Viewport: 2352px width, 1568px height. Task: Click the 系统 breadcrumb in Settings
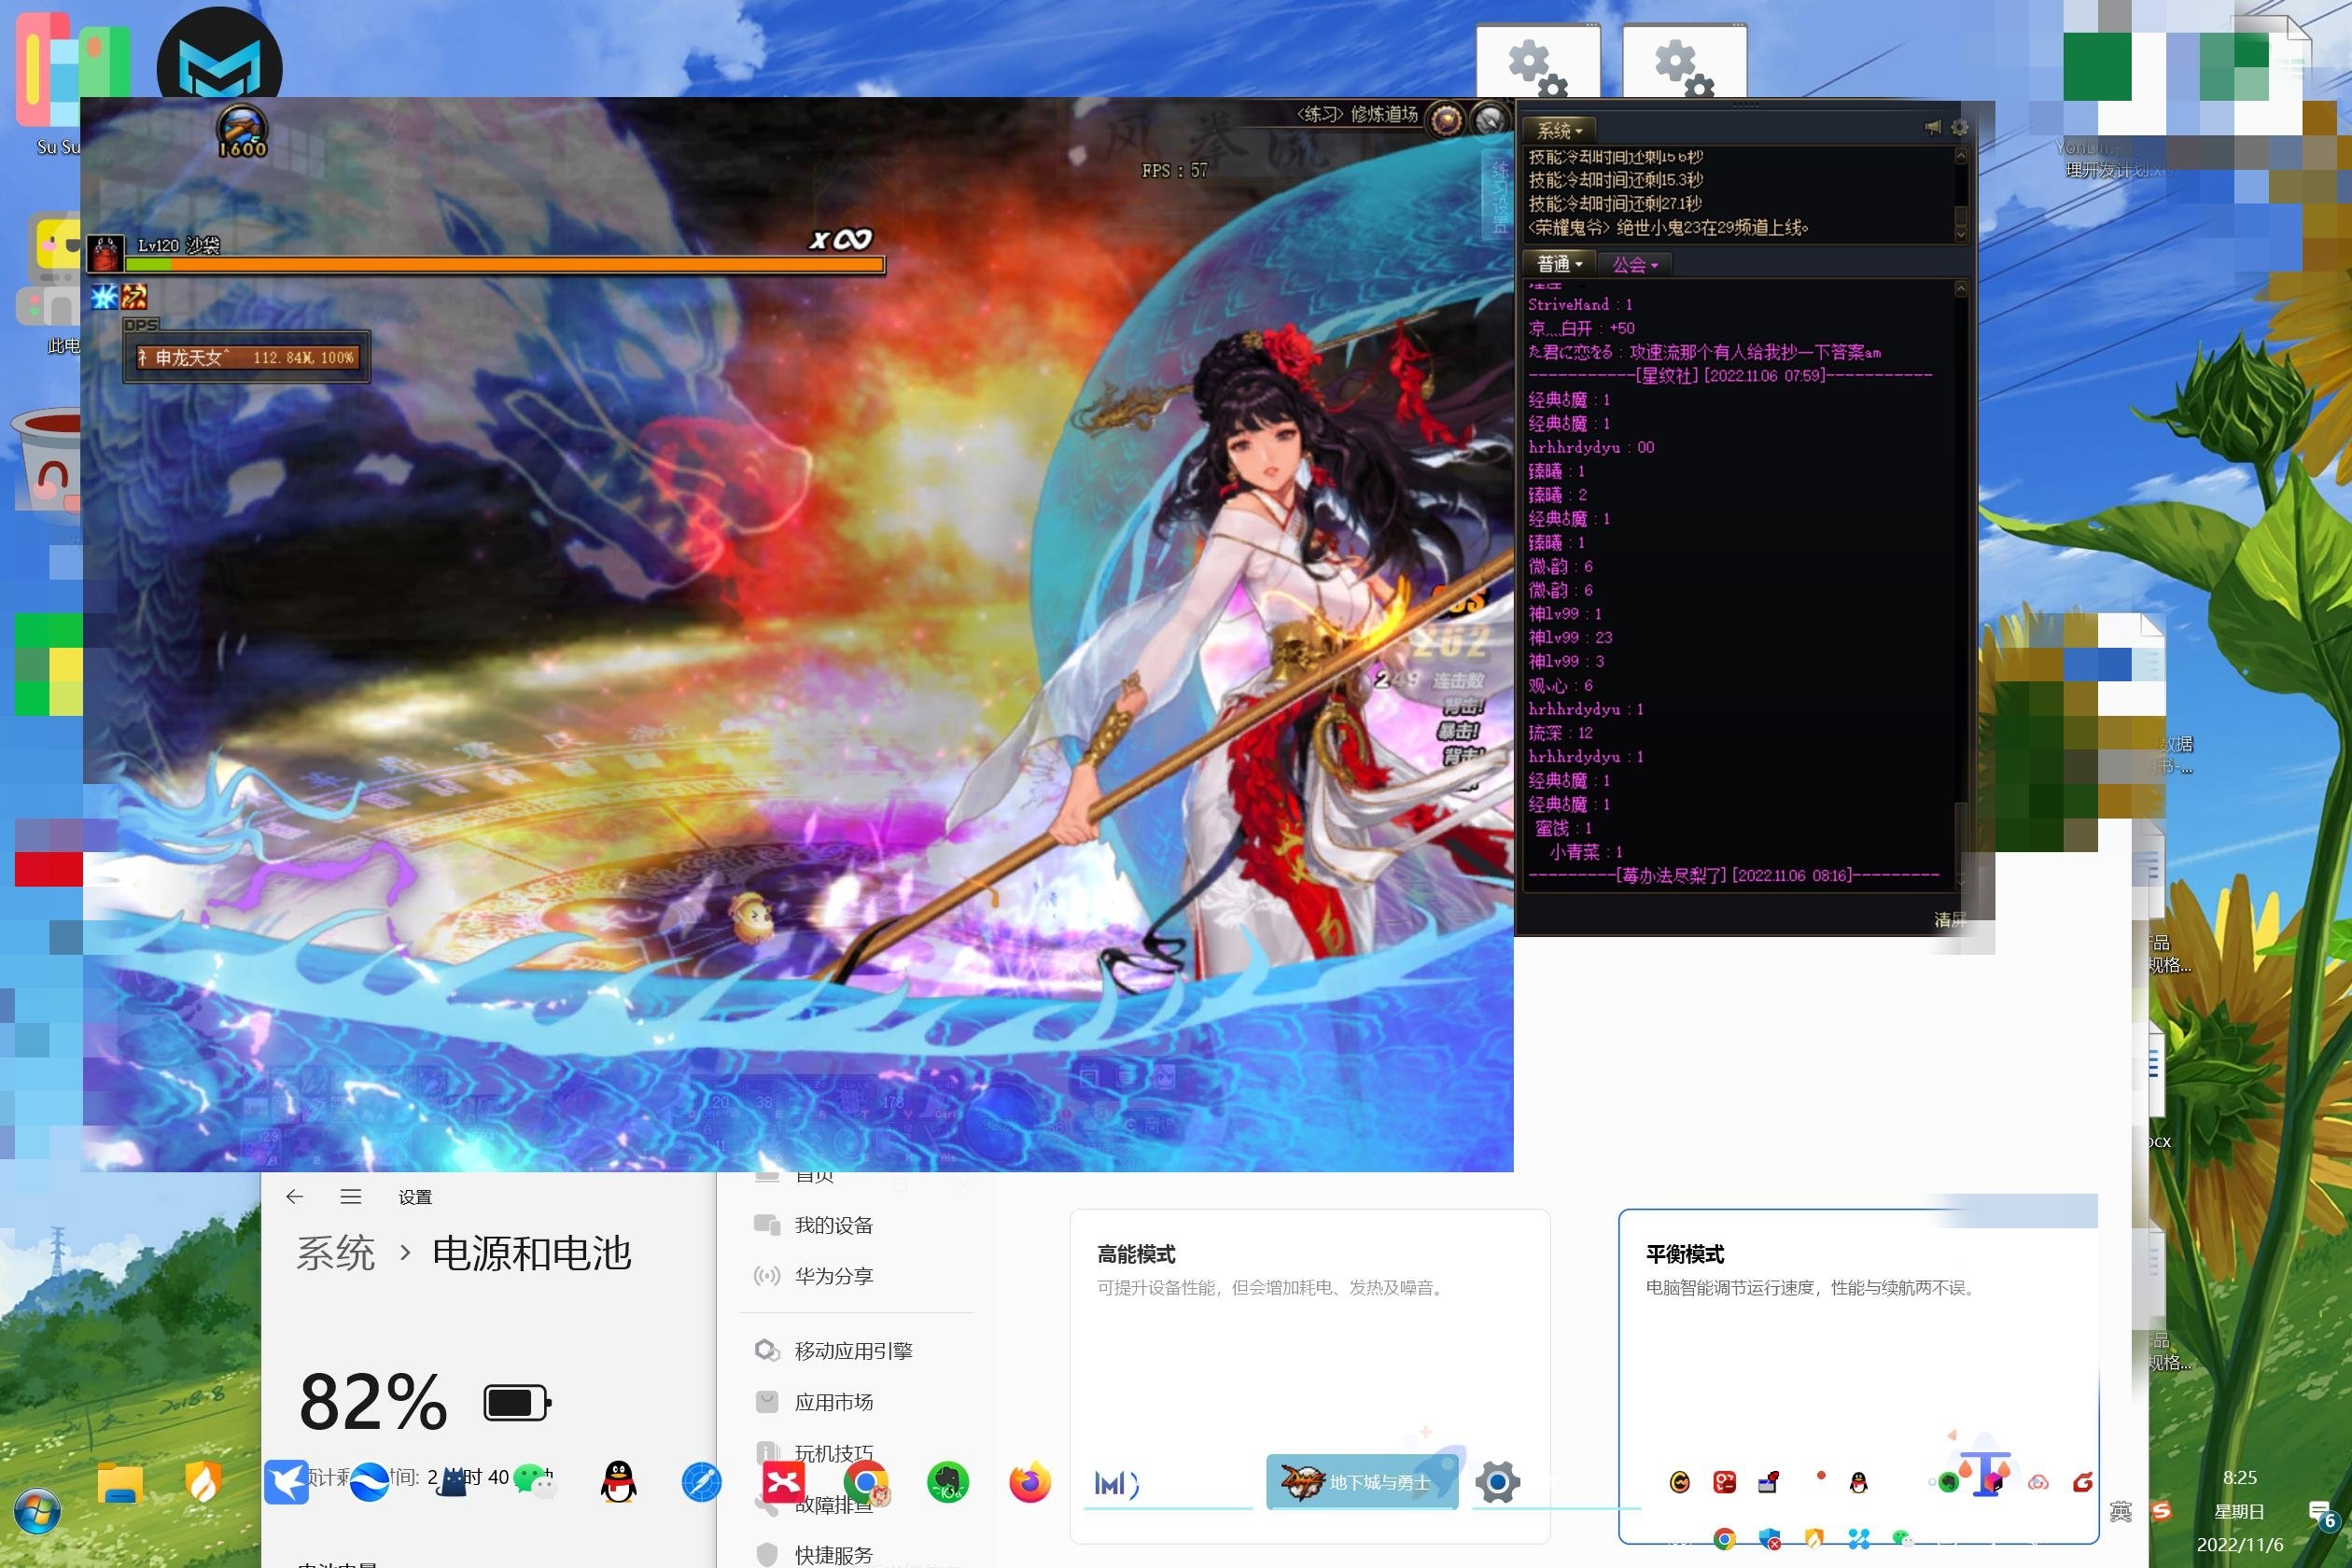pyautogui.click(x=336, y=1253)
